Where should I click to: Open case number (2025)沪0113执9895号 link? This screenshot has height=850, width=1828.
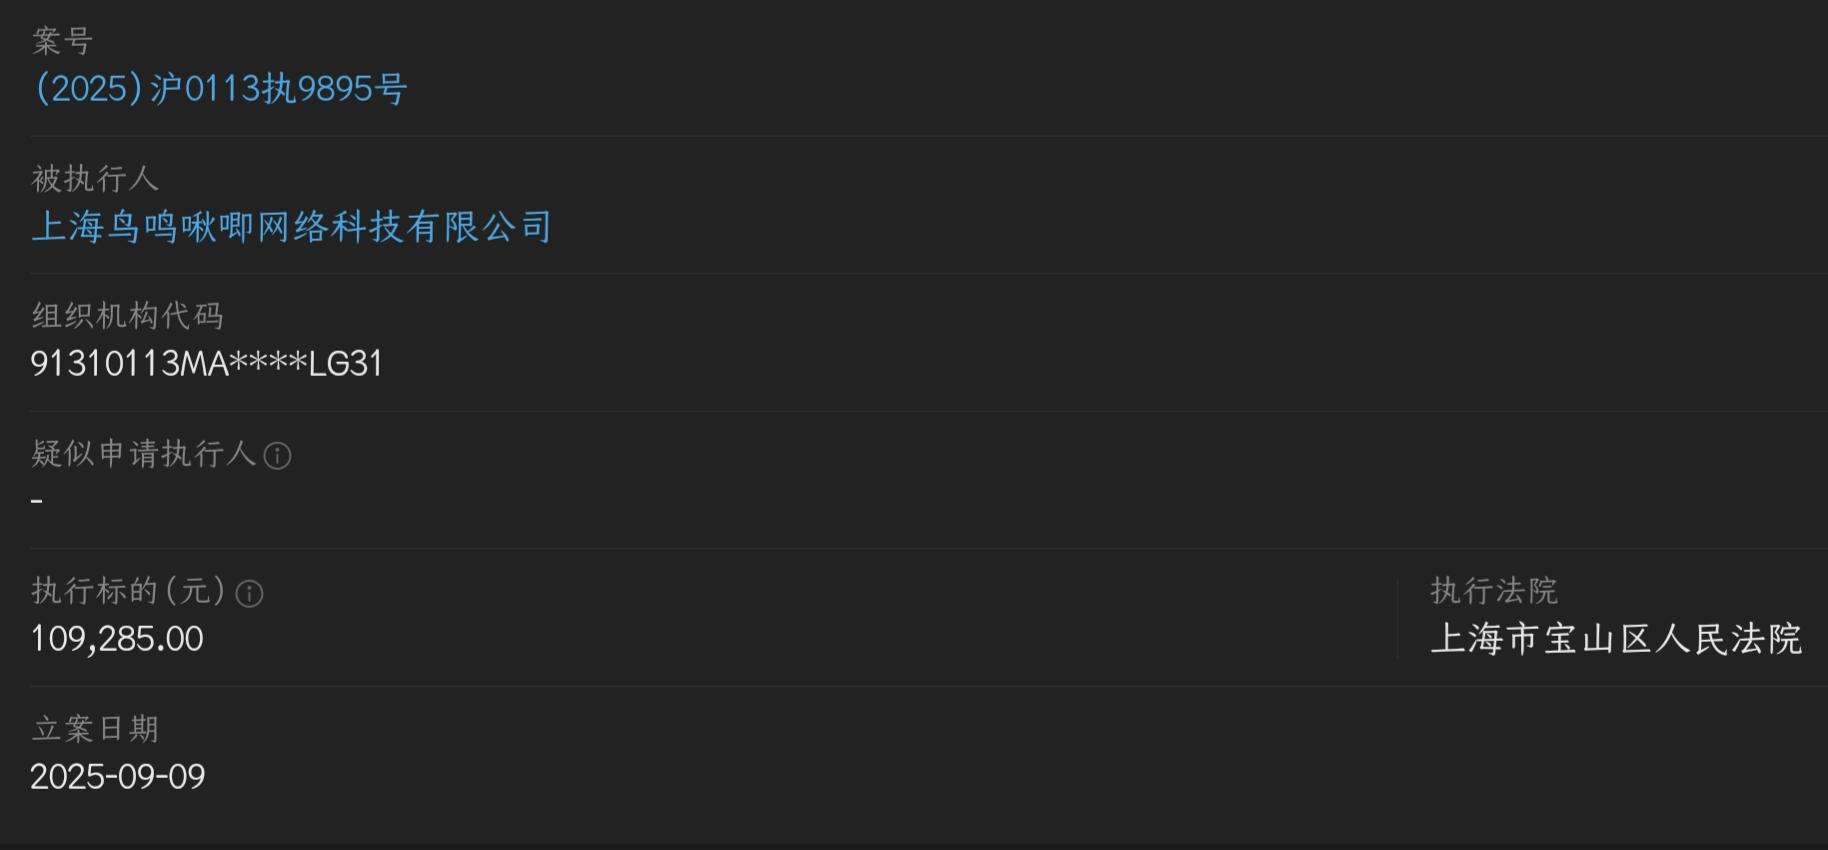(220, 89)
